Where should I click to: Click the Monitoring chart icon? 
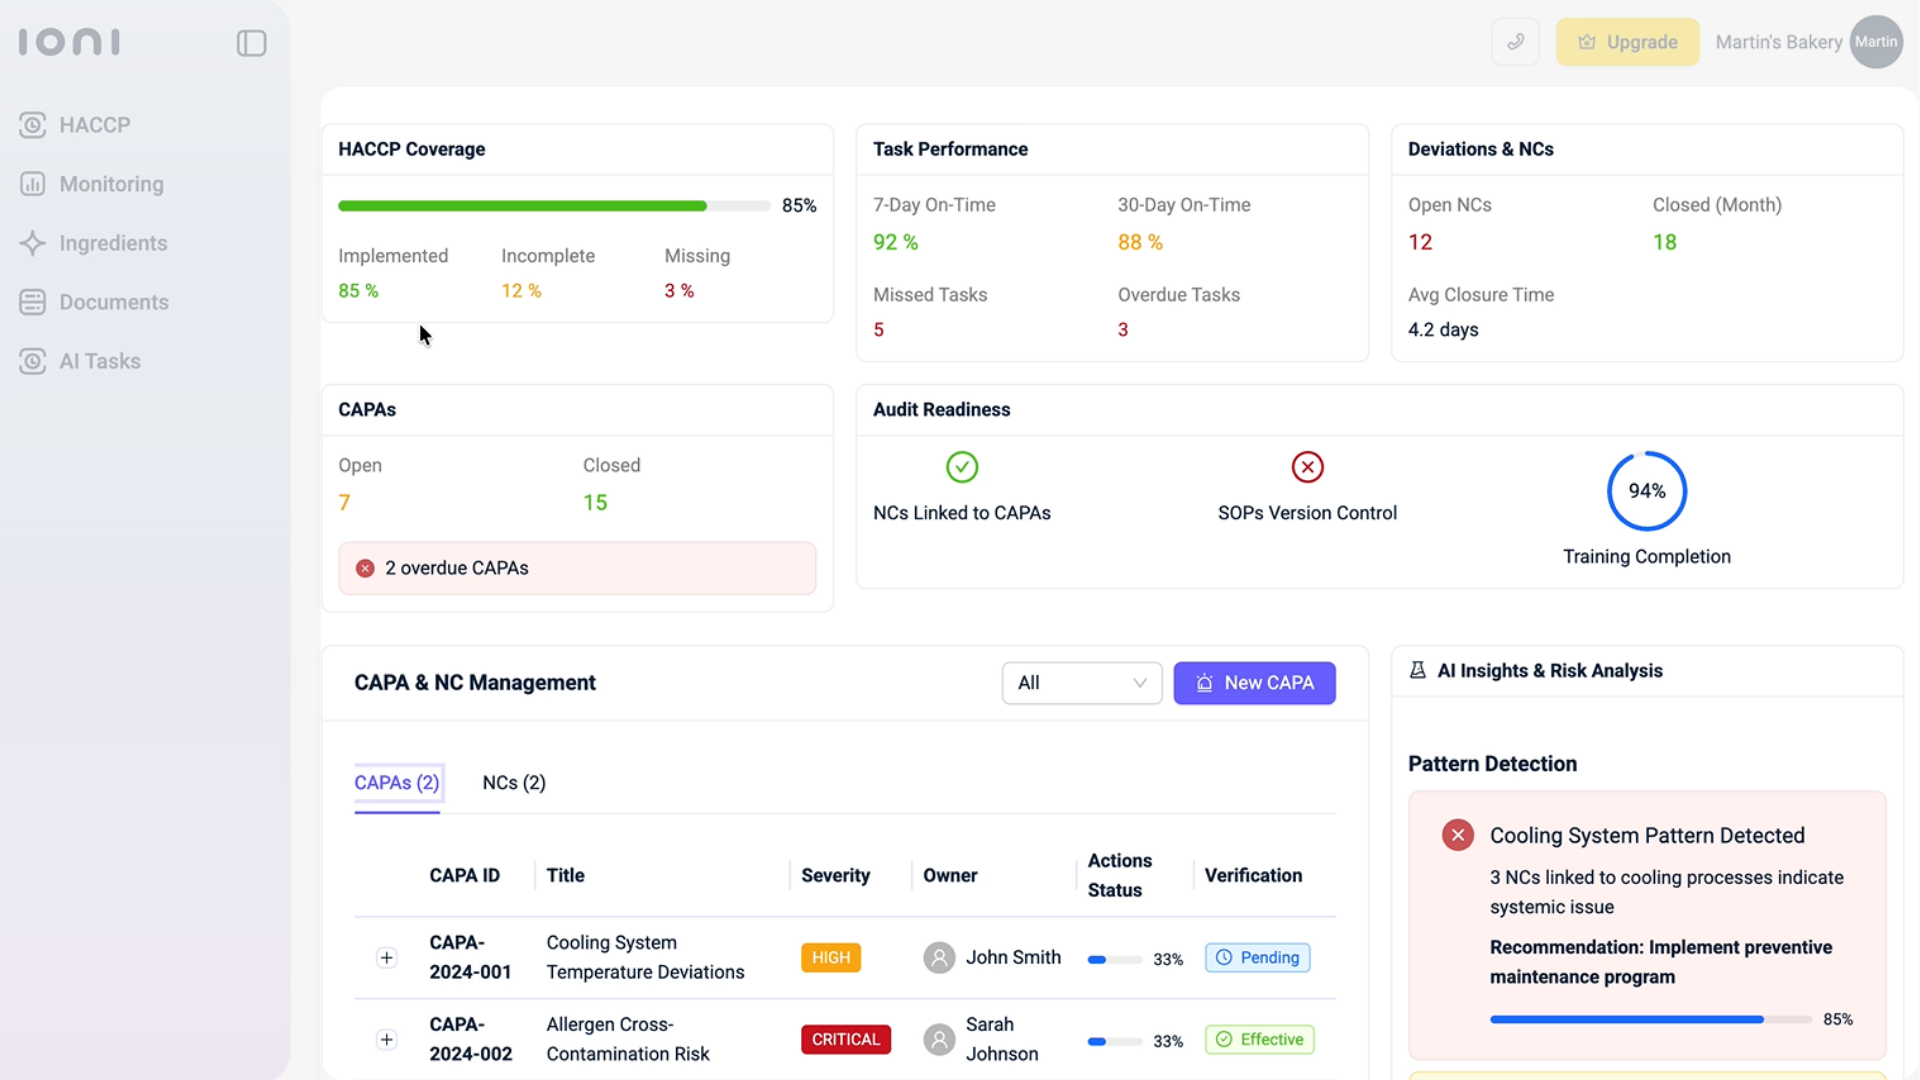(32, 184)
